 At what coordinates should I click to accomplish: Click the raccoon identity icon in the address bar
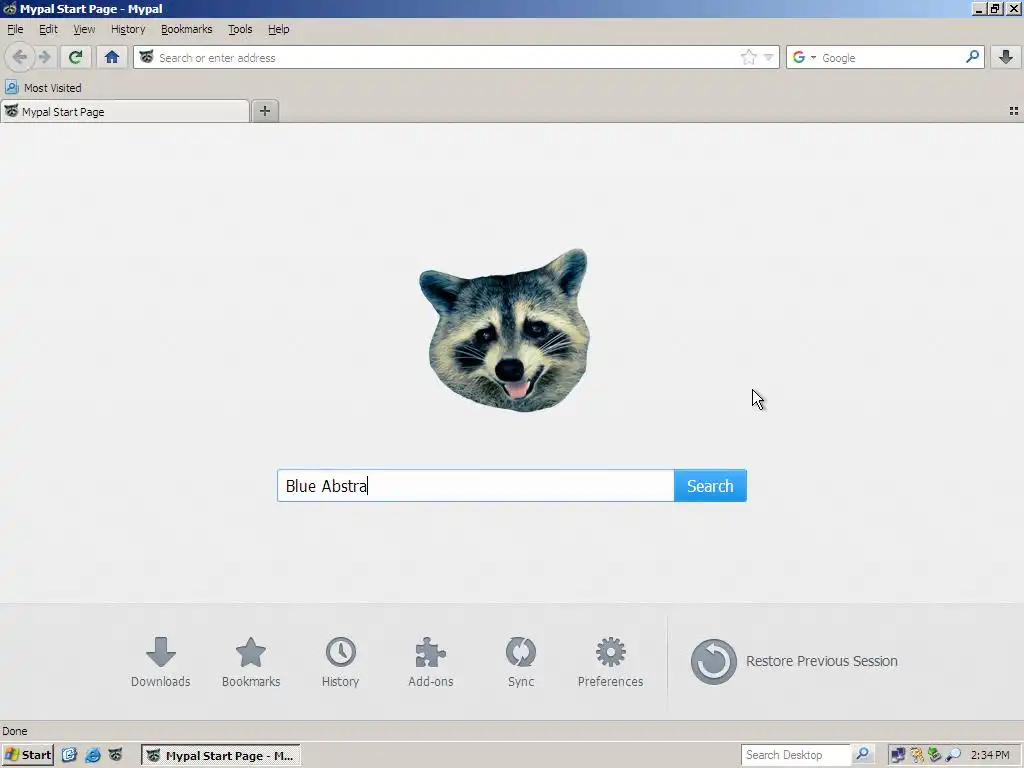[146, 57]
